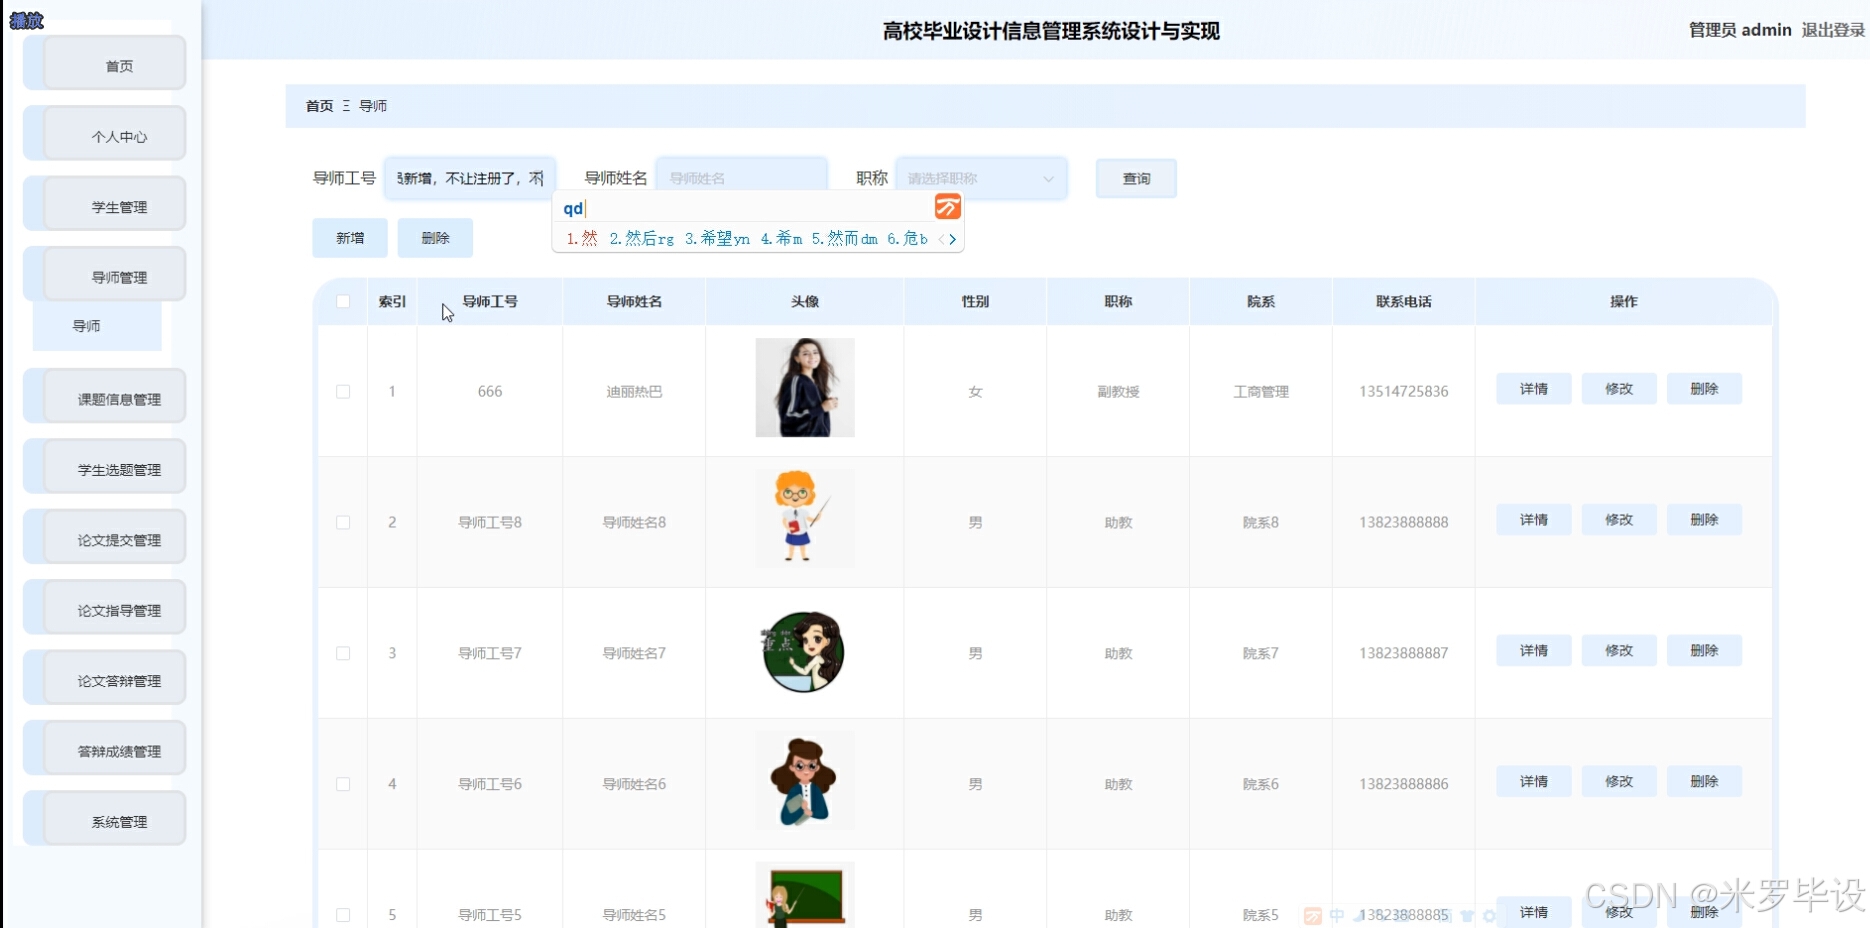Click the 副教授 title cell
This screenshot has width=1870, height=928.
point(1118,392)
